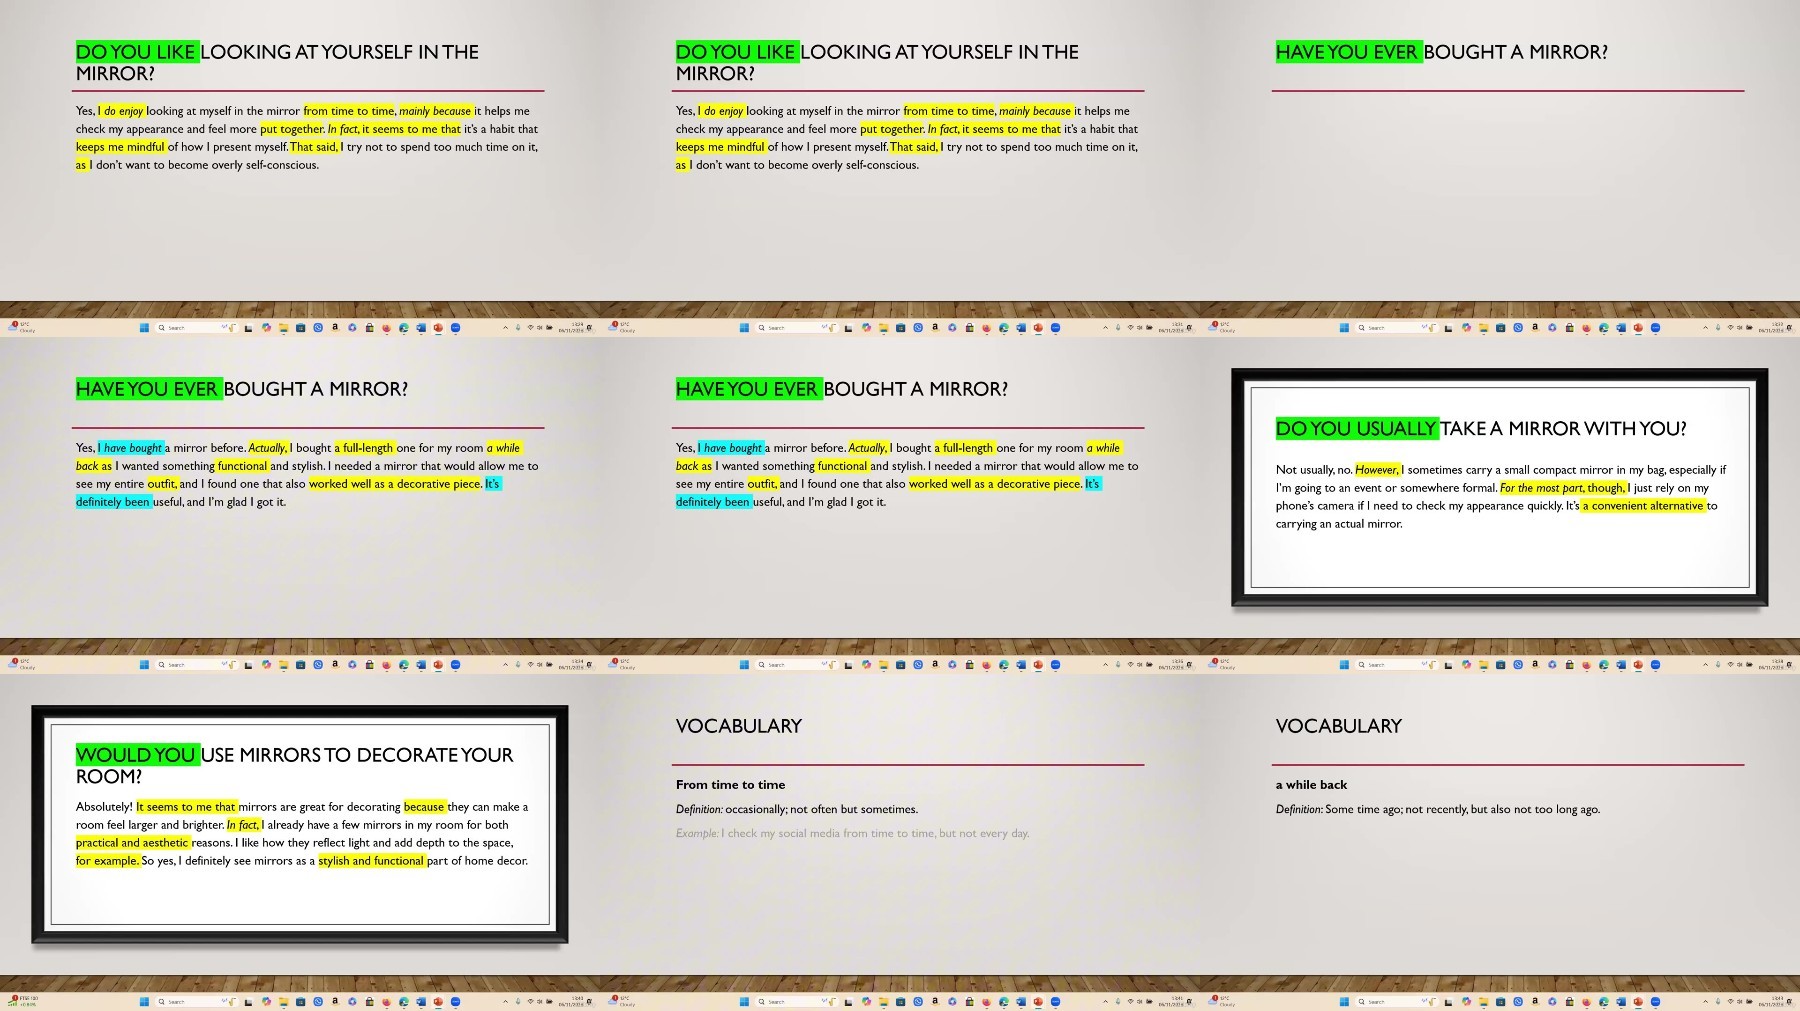The image size is (1800, 1011).
Task: Open Microsoft Edge in the FTSE 100 taskbar
Action: click(x=404, y=1001)
